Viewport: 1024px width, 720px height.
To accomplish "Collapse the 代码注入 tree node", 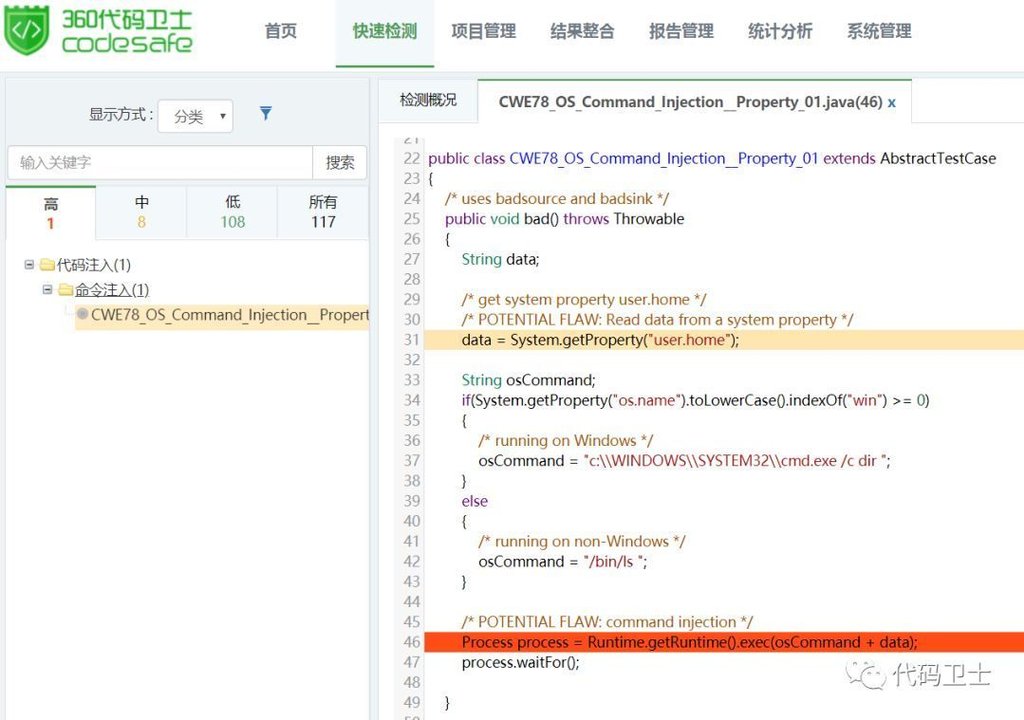I will click(x=29, y=265).
